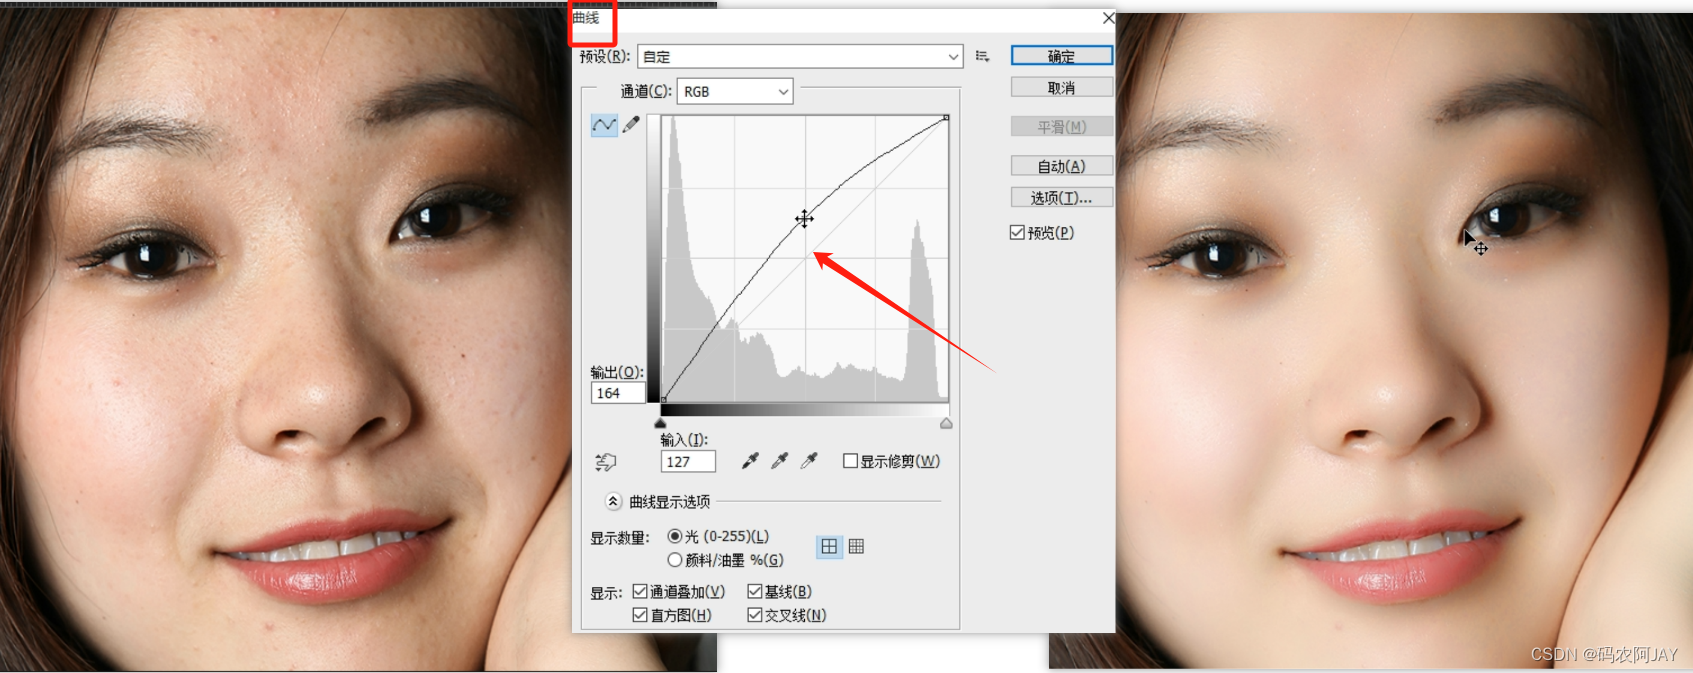
Task: Click the 显示数量 label
Action: coord(619,538)
